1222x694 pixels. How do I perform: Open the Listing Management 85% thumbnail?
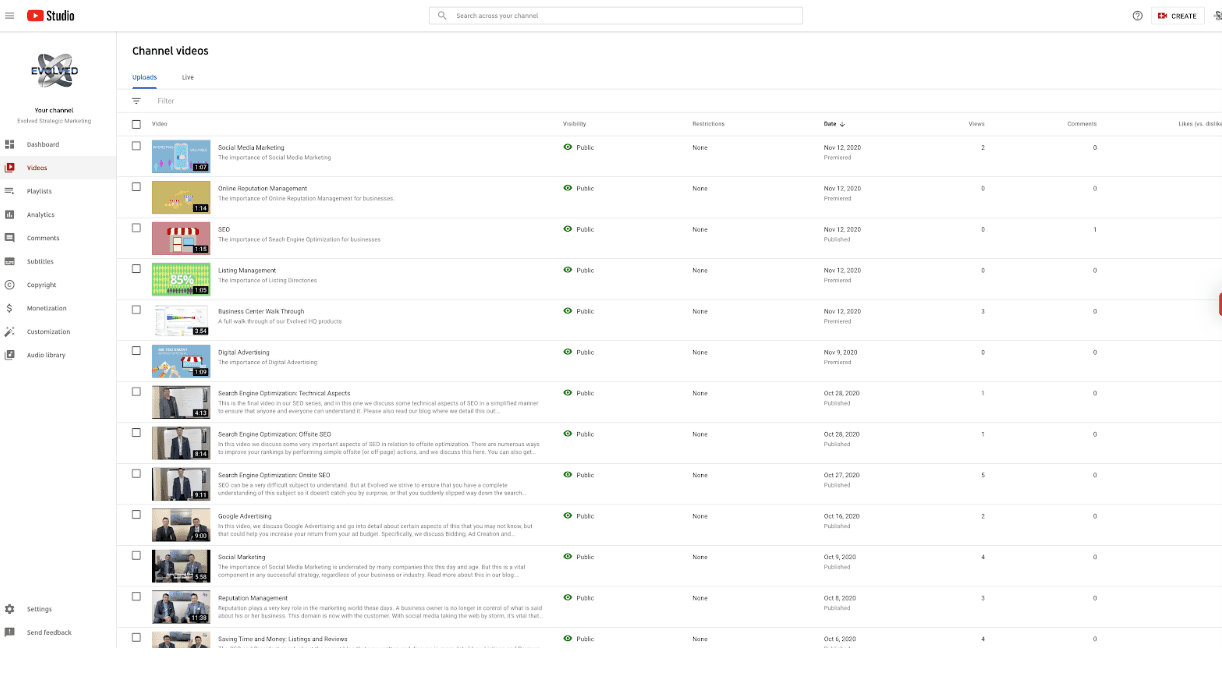point(181,279)
